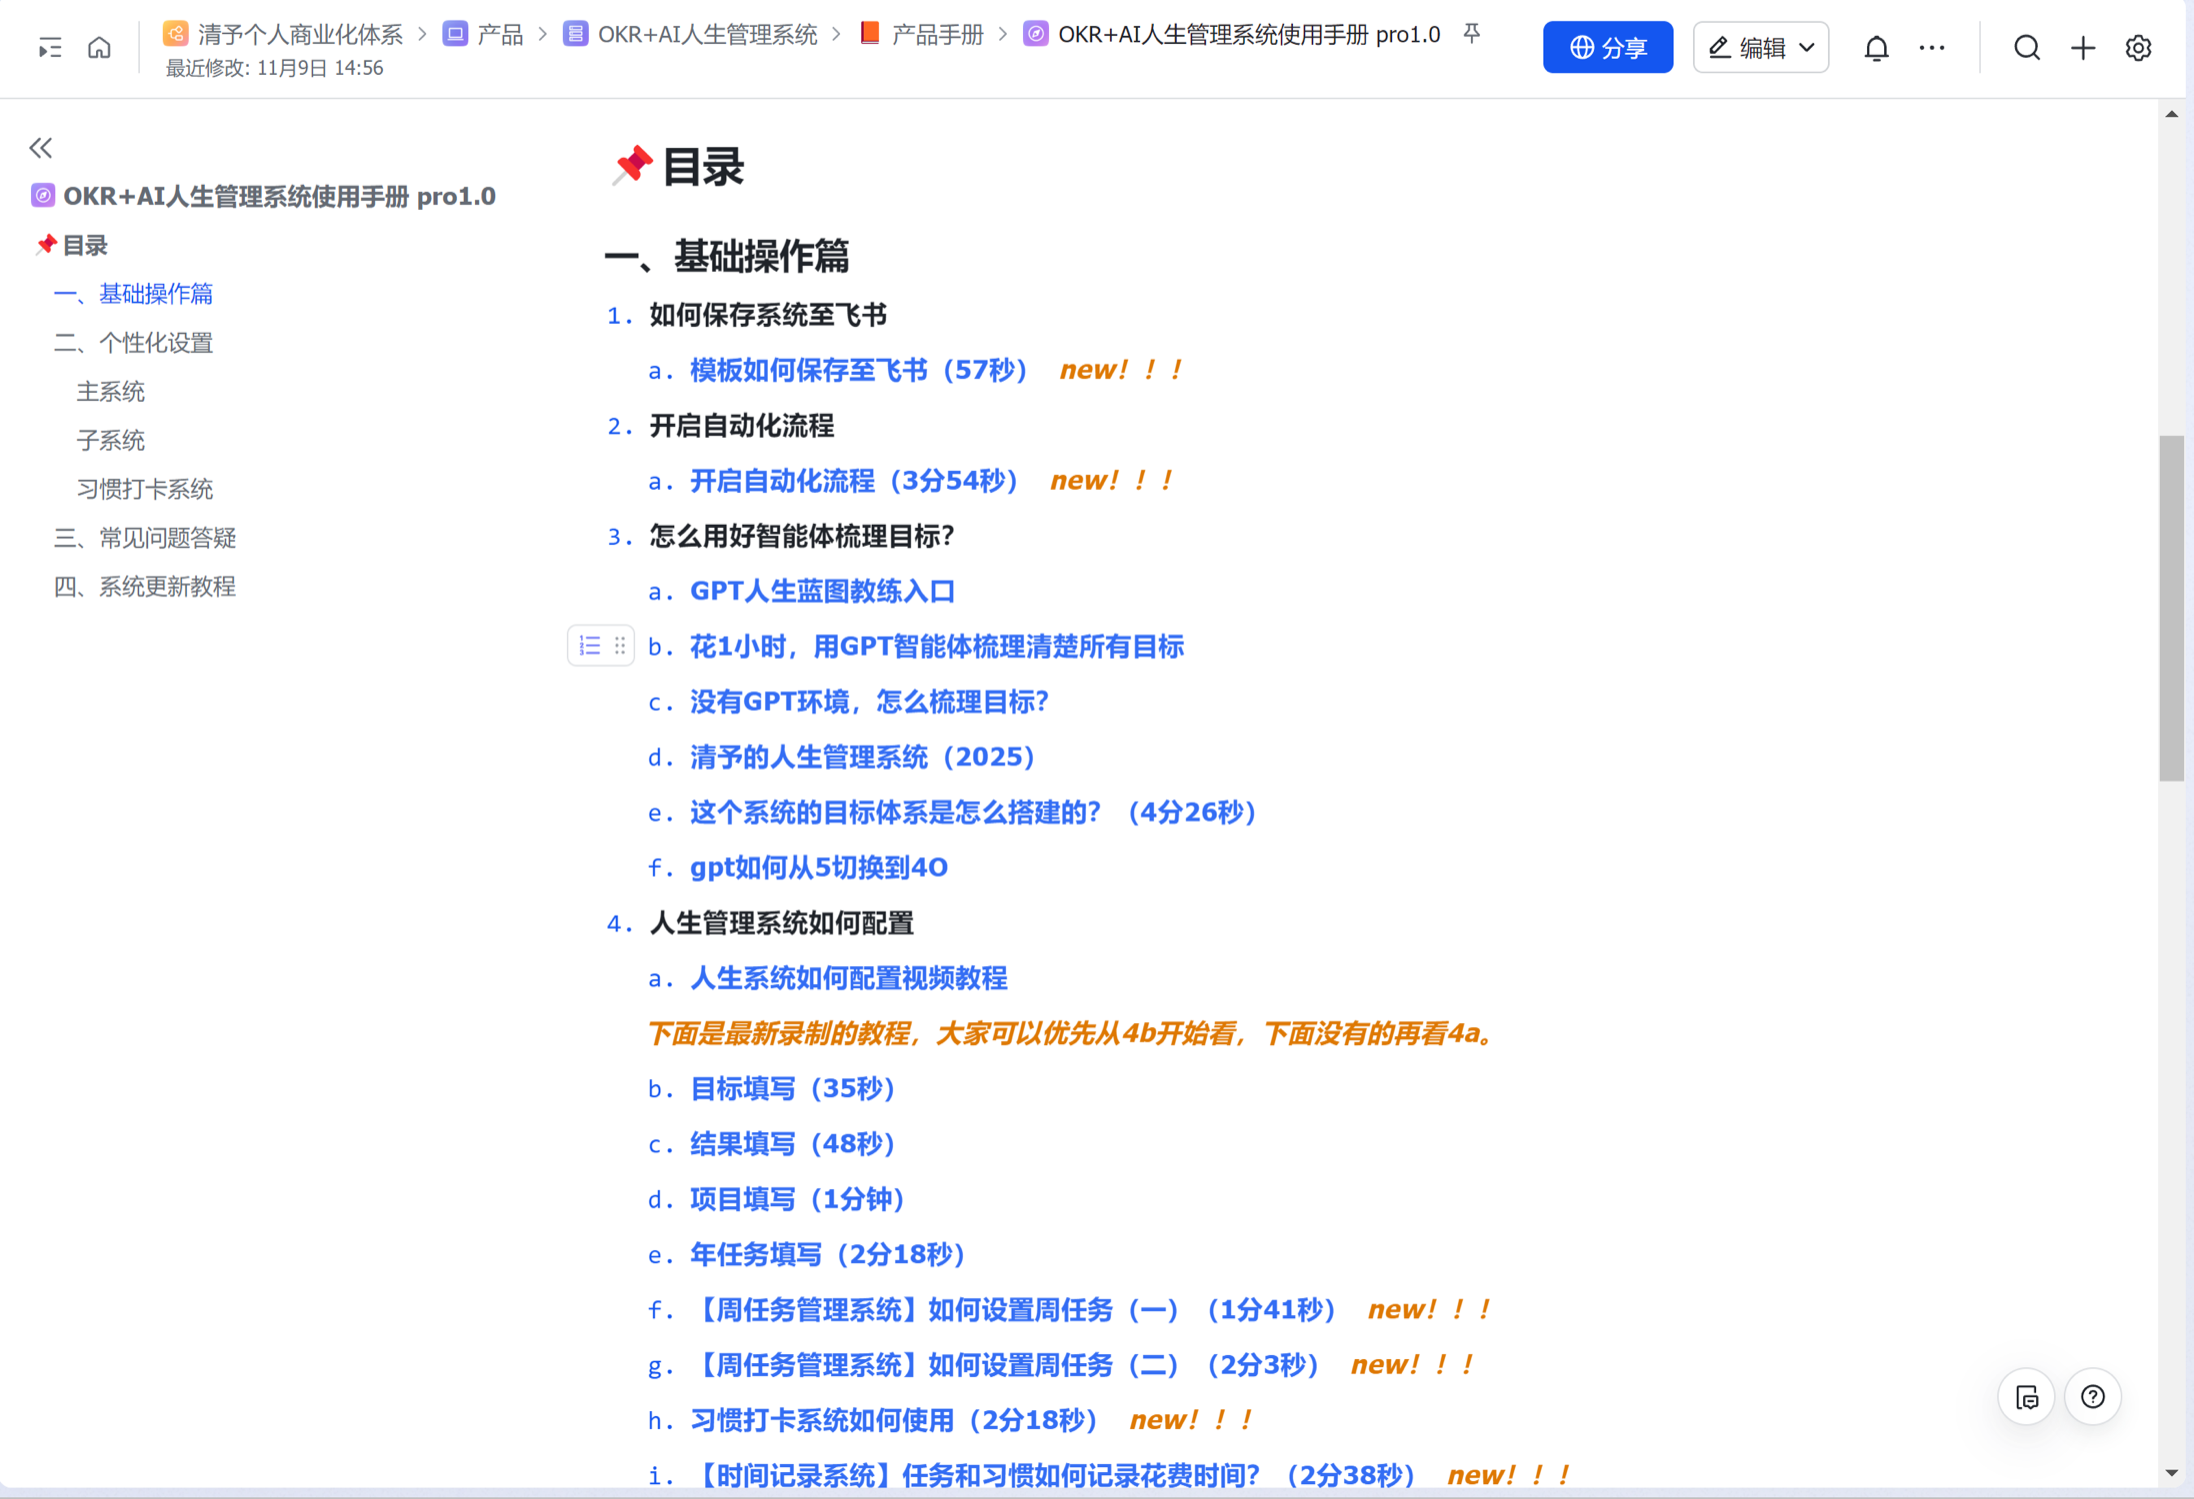
Task: Pin the document using the pin icon
Action: tap(1471, 34)
